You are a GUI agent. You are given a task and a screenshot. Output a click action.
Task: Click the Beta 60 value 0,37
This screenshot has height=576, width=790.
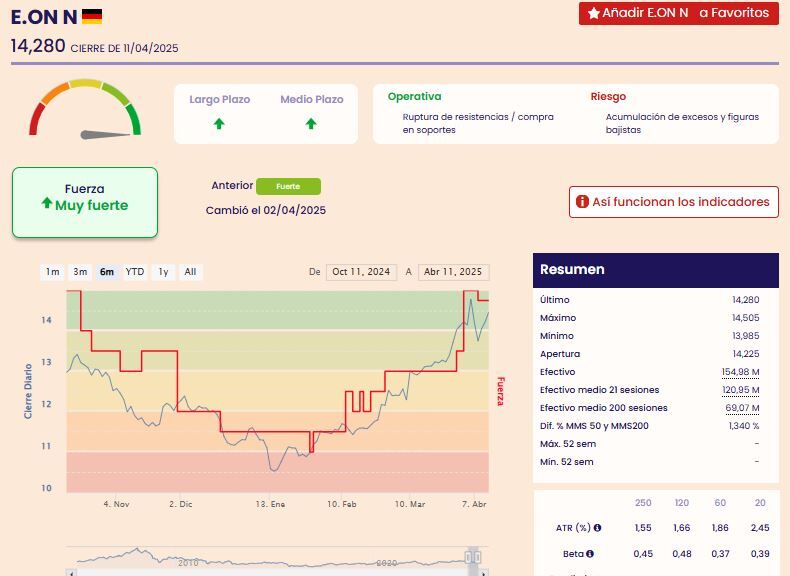(720, 553)
